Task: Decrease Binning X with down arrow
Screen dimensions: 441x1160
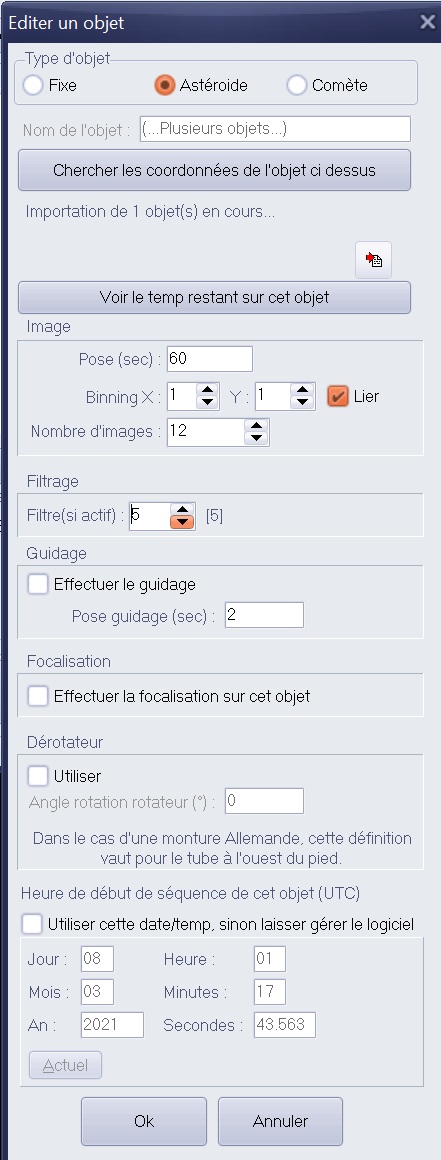Action: point(208,402)
